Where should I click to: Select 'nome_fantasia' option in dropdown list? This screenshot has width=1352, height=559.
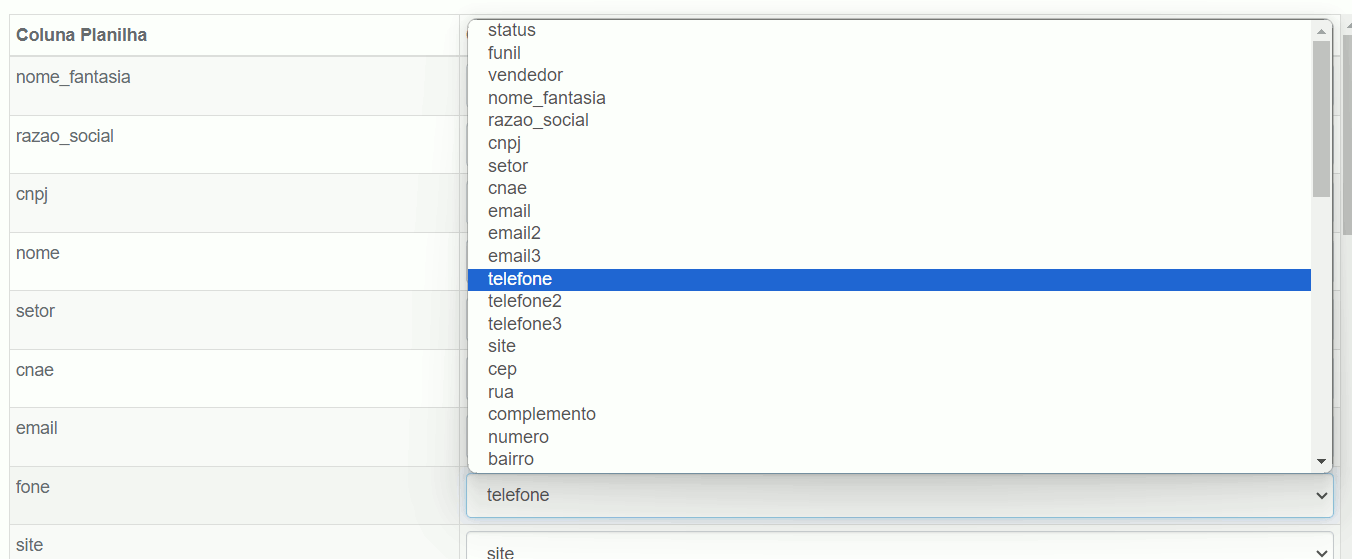889,98
